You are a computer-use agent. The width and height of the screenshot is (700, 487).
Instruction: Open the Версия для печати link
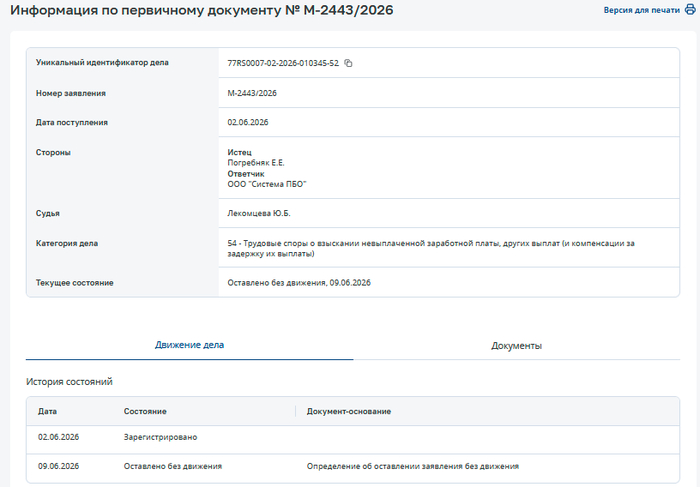[x=642, y=10]
